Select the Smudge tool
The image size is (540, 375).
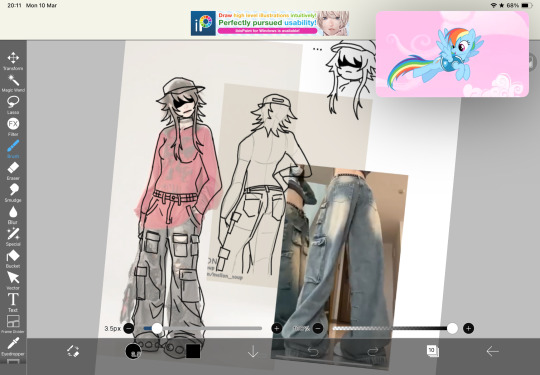(13, 193)
